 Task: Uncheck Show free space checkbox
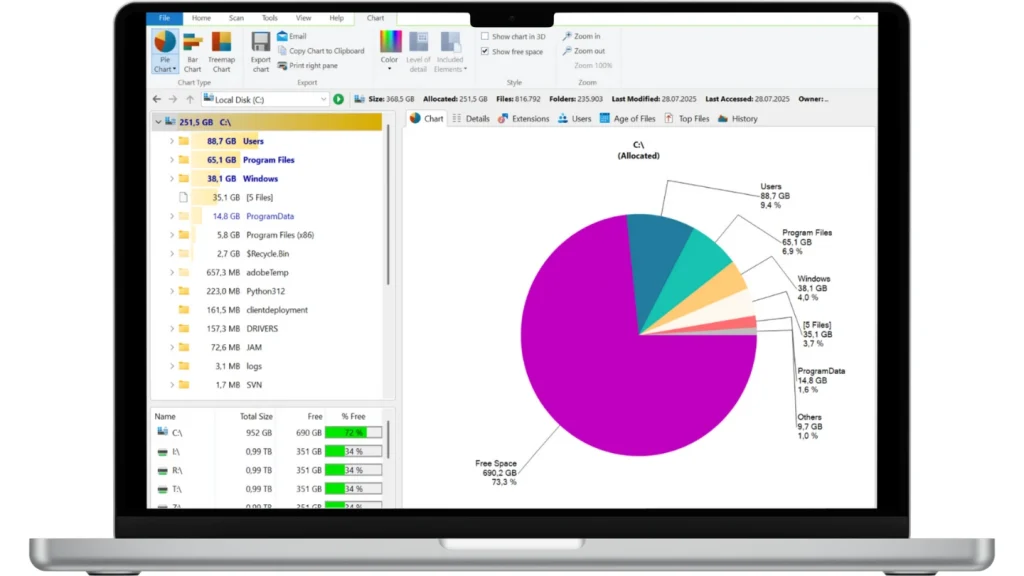(x=485, y=51)
